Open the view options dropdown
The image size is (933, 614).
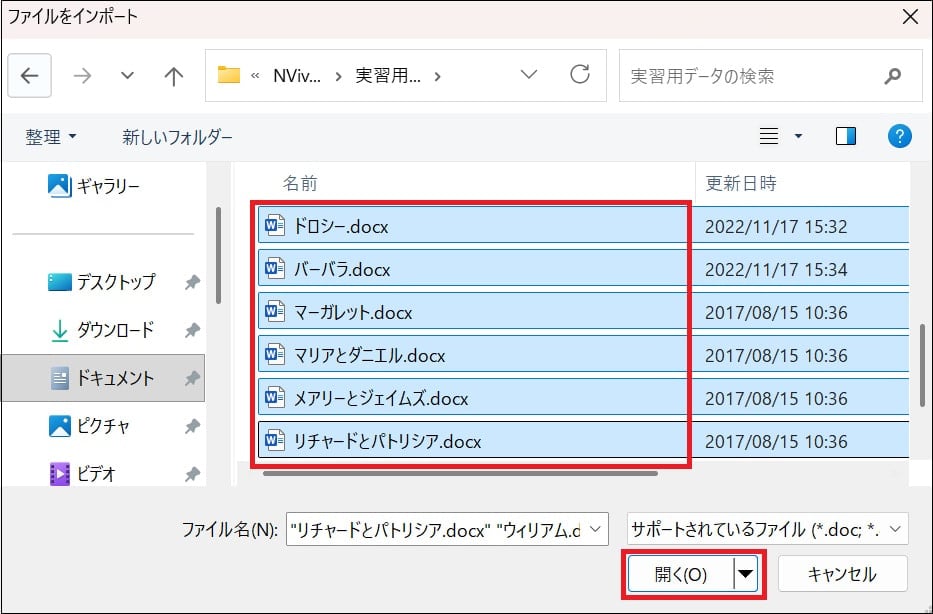coord(798,136)
